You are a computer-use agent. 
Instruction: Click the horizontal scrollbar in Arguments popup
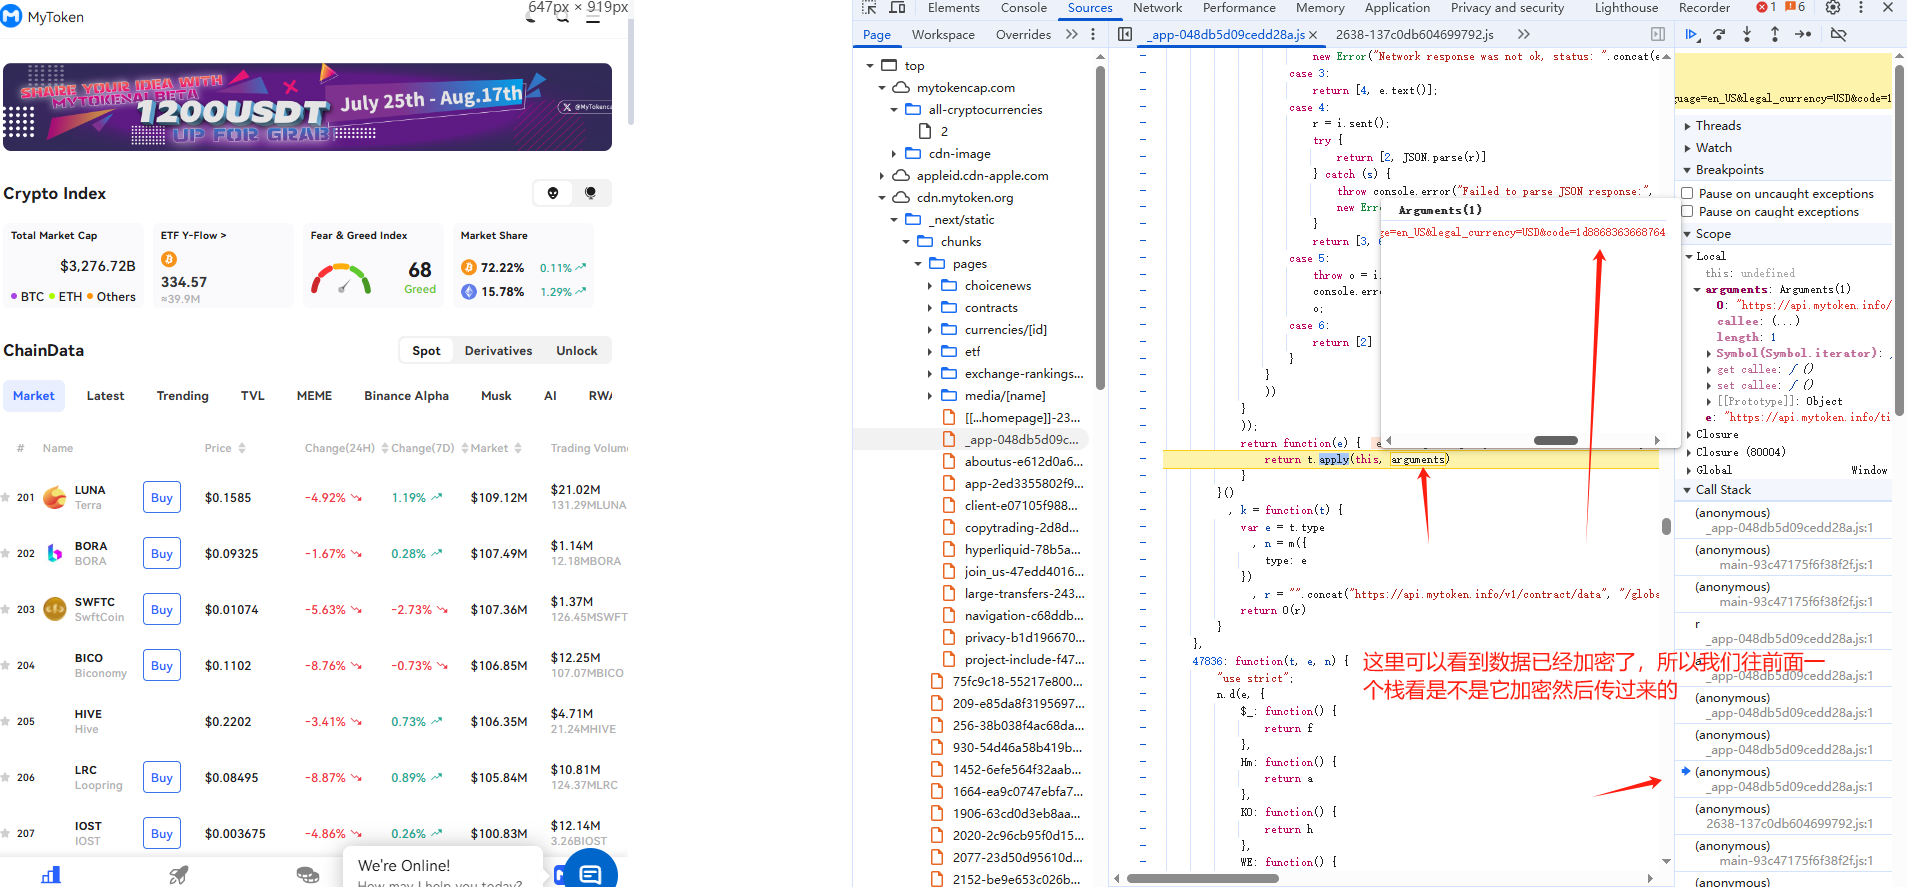point(1555,440)
